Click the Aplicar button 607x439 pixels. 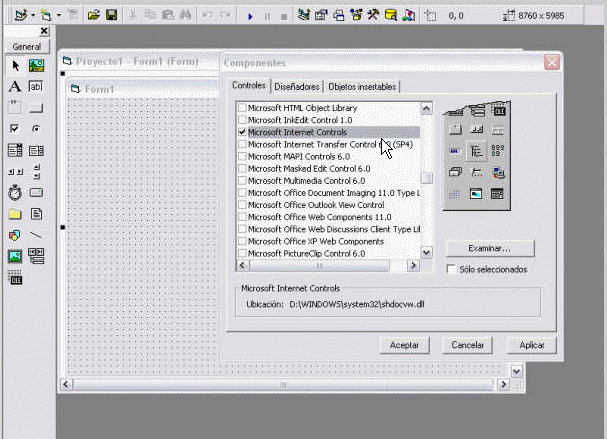(x=532, y=345)
